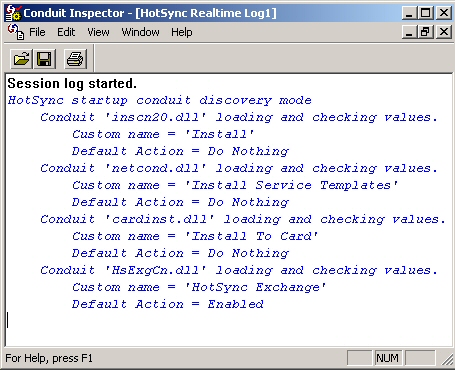The image size is (455, 370).
Task: Open the document system menu icon
Action: tap(16, 32)
